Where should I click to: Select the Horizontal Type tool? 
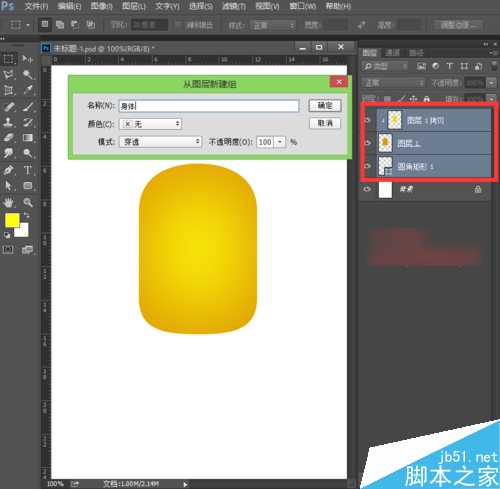28,170
